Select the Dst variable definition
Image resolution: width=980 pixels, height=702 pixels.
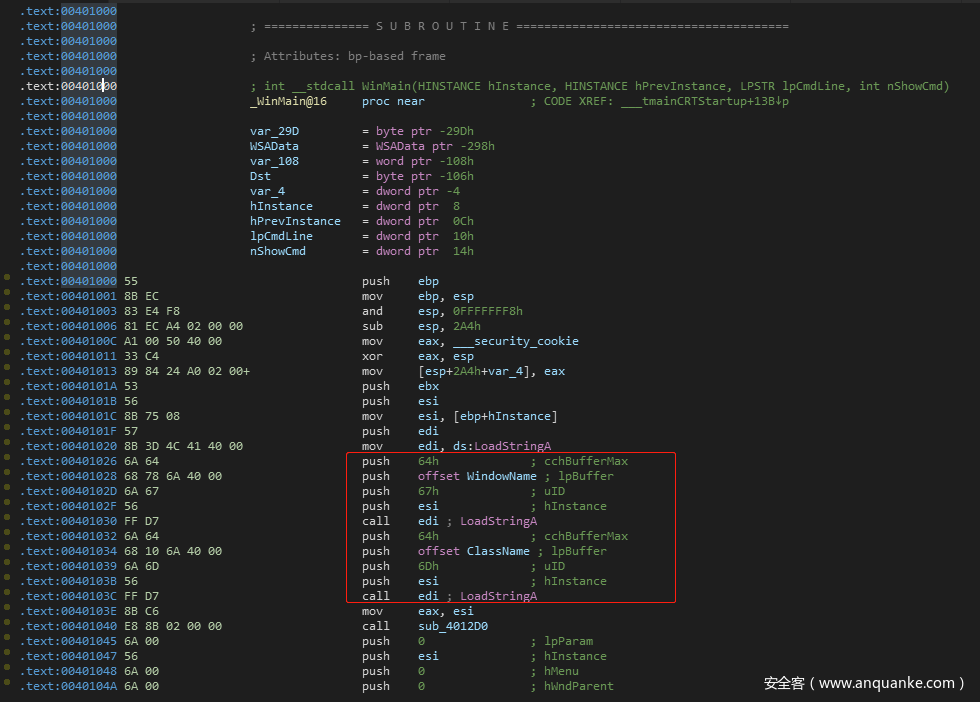(260, 176)
